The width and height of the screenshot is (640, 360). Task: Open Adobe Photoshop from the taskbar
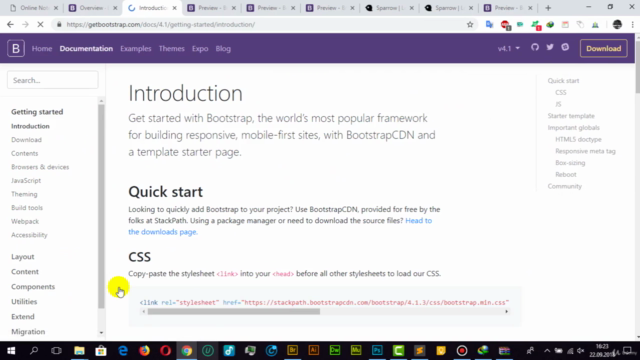(377, 351)
